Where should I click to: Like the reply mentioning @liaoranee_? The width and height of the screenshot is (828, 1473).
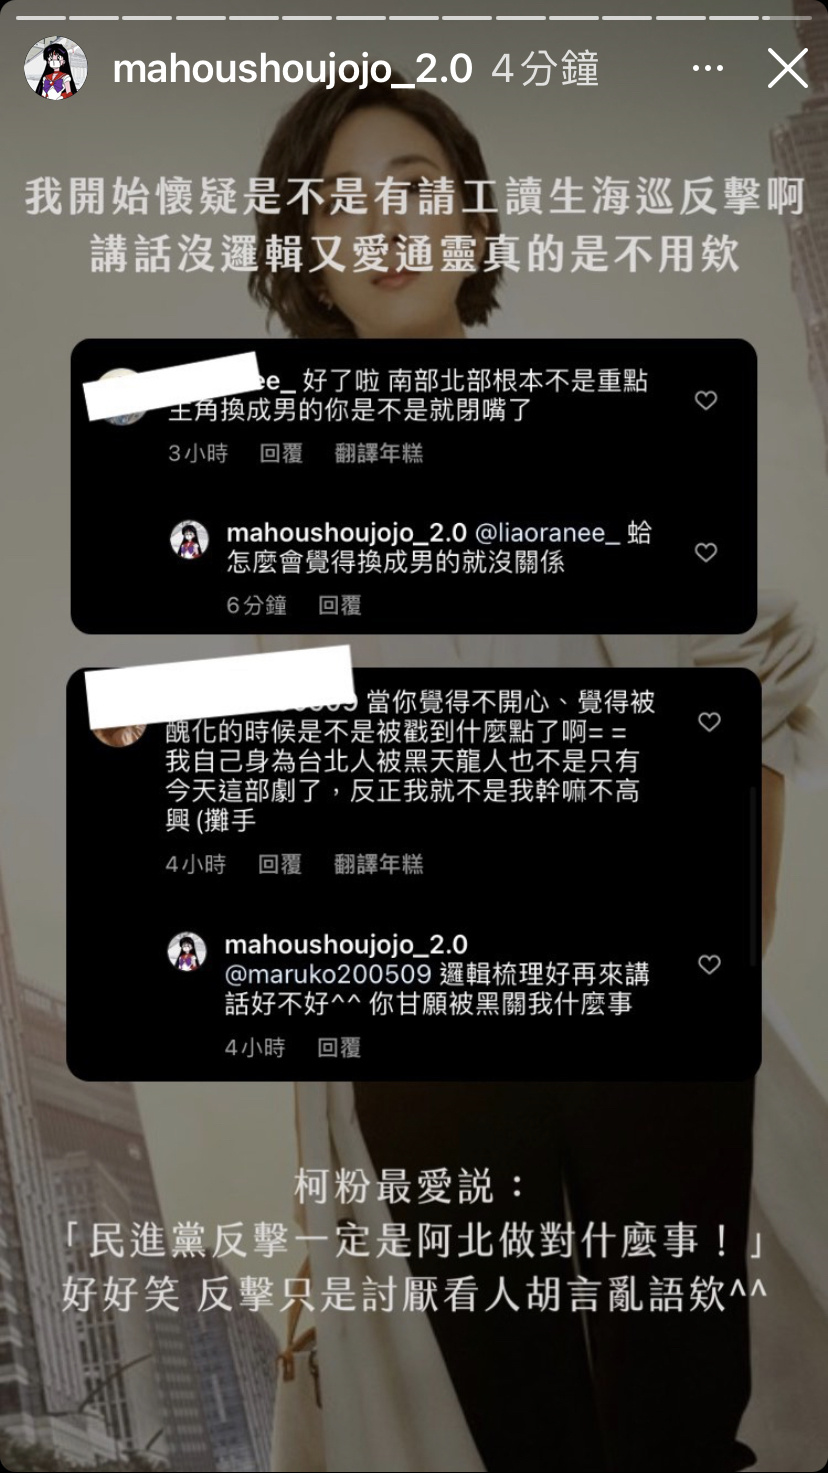pos(706,552)
